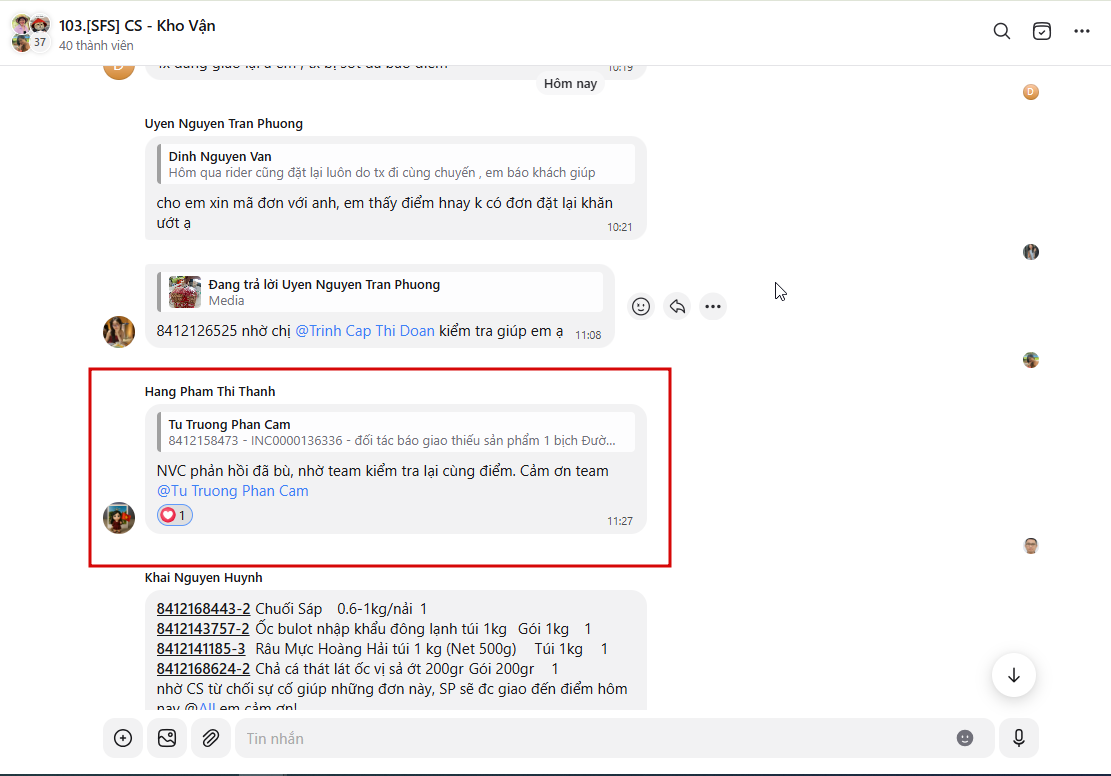This screenshot has width=1111, height=776.
Task: Click the text starting "cho em xin mã đơn"
Action: (385, 213)
